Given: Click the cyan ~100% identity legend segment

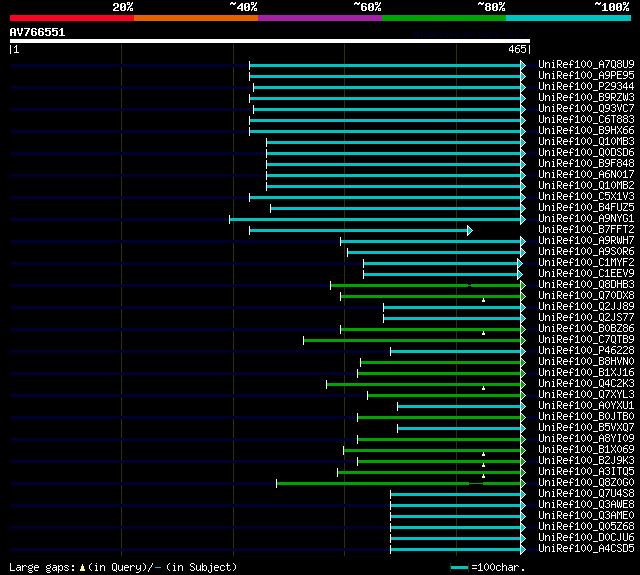Looking at the screenshot, I should [x=569, y=18].
